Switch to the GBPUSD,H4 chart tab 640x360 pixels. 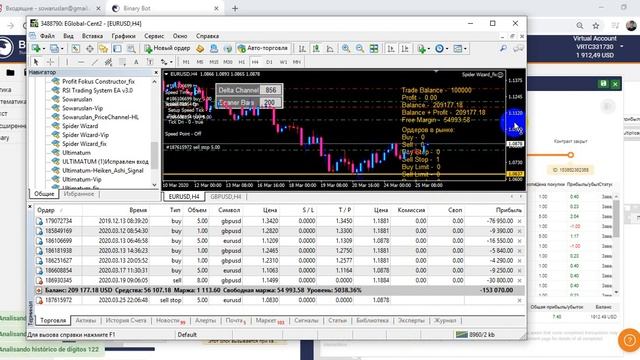pos(226,197)
